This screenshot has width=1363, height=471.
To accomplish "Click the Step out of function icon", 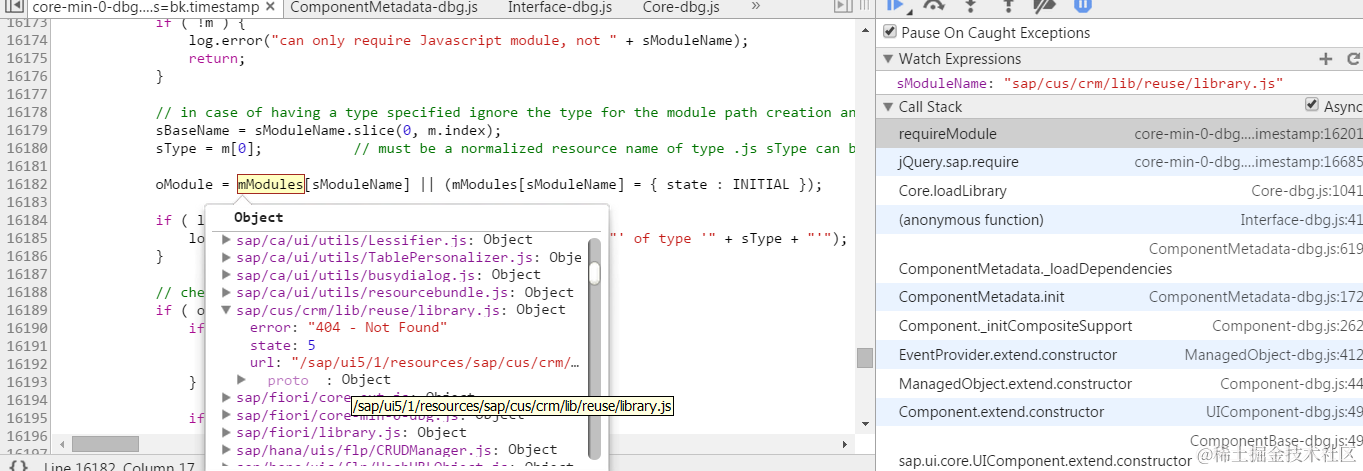I will coord(1008,5).
